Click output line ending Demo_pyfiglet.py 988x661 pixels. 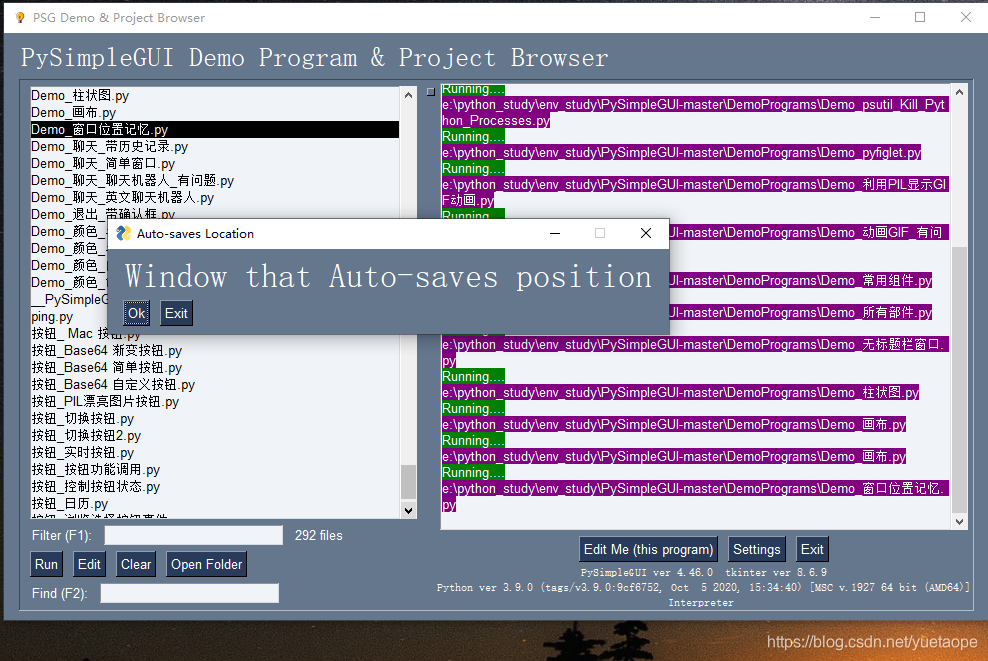click(681, 152)
